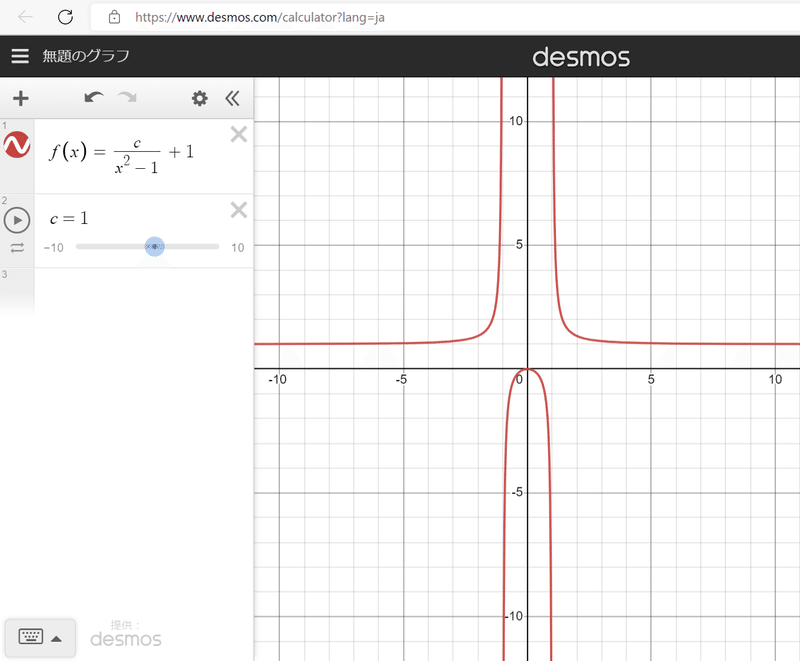Edit the c = 1 value

69,219
